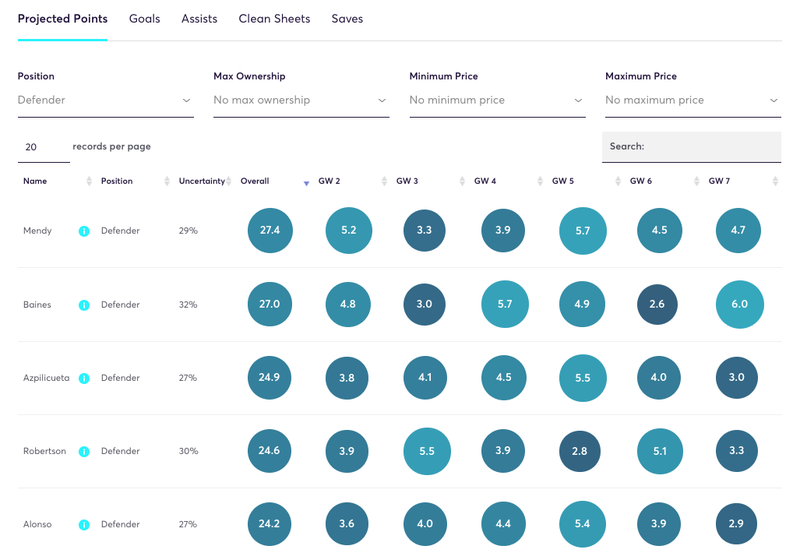Sort by GW 2 column arrows
Image resolution: width=800 pixels, height=560 pixels.
click(384, 181)
